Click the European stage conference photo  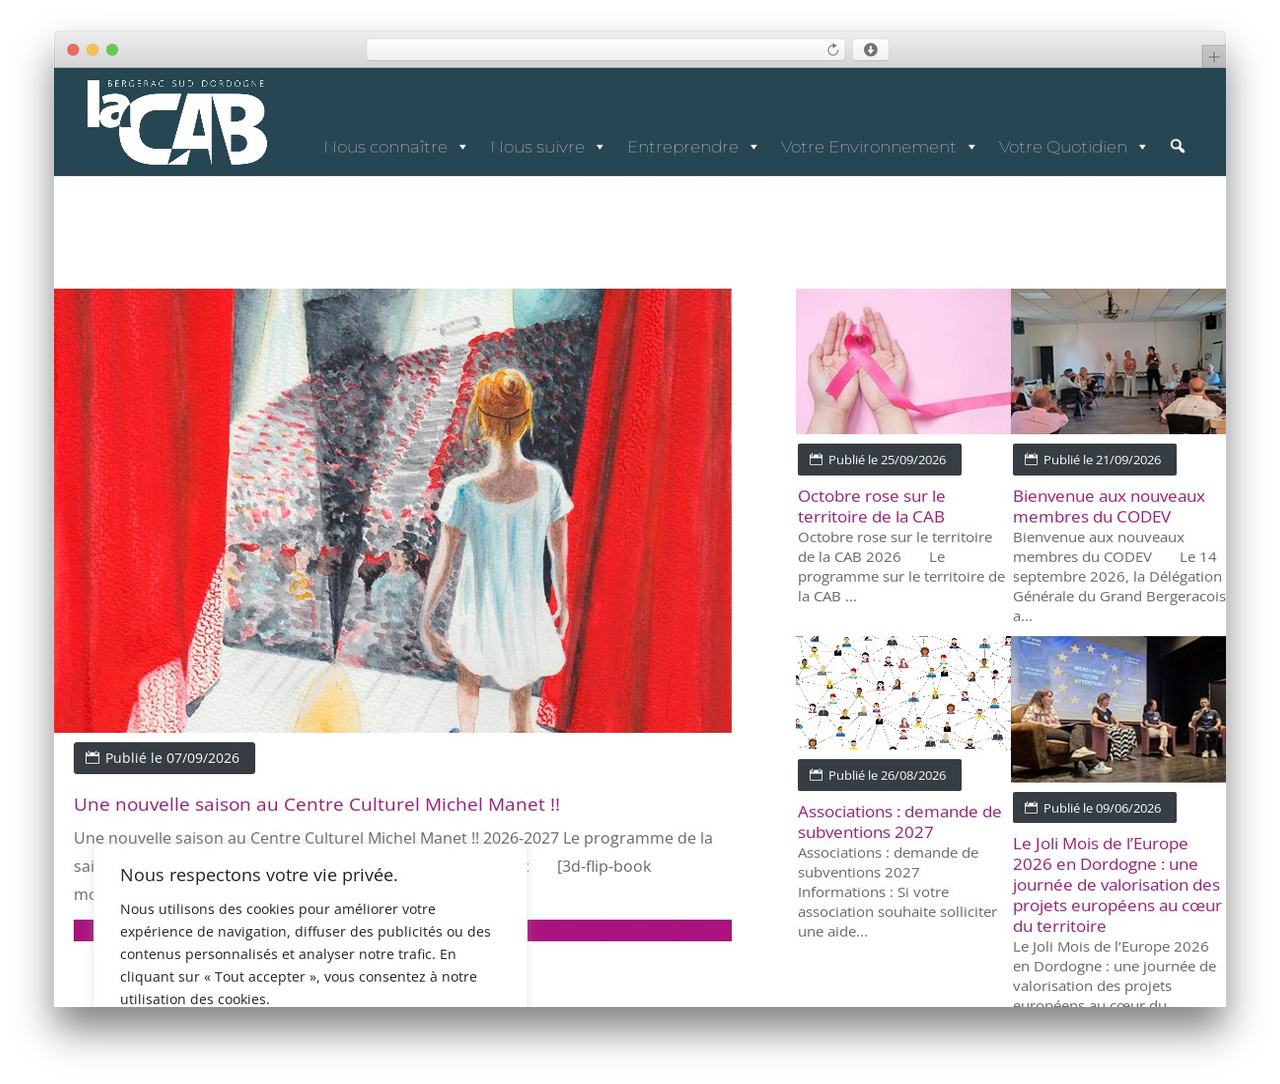click(x=1118, y=709)
